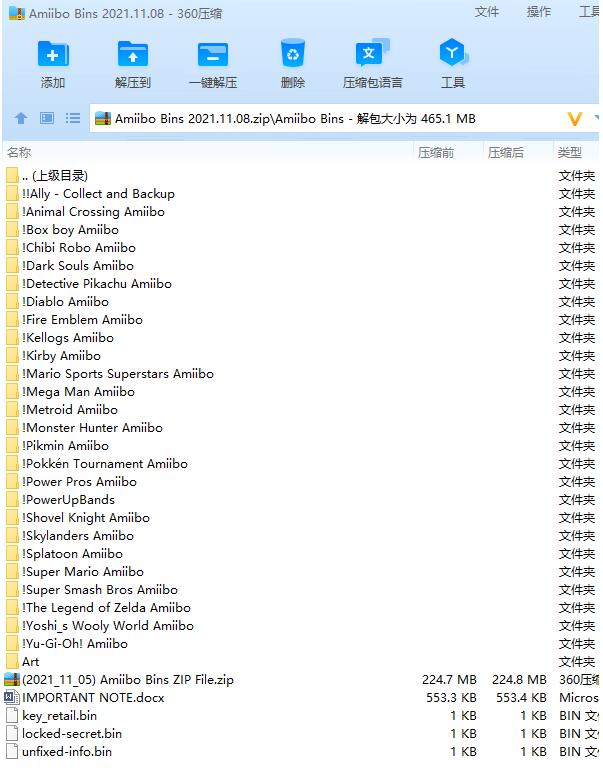Sort by the 类型 column header
The width and height of the screenshot is (603, 773).
569,153
